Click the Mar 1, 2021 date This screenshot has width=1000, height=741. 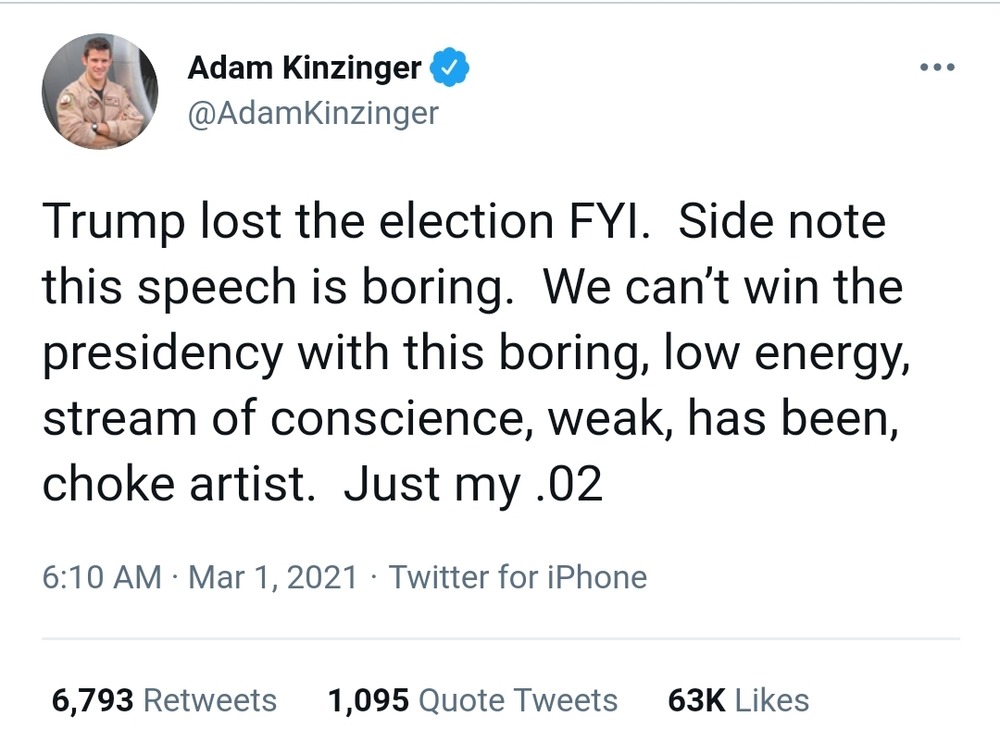pyautogui.click(x=272, y=577)
